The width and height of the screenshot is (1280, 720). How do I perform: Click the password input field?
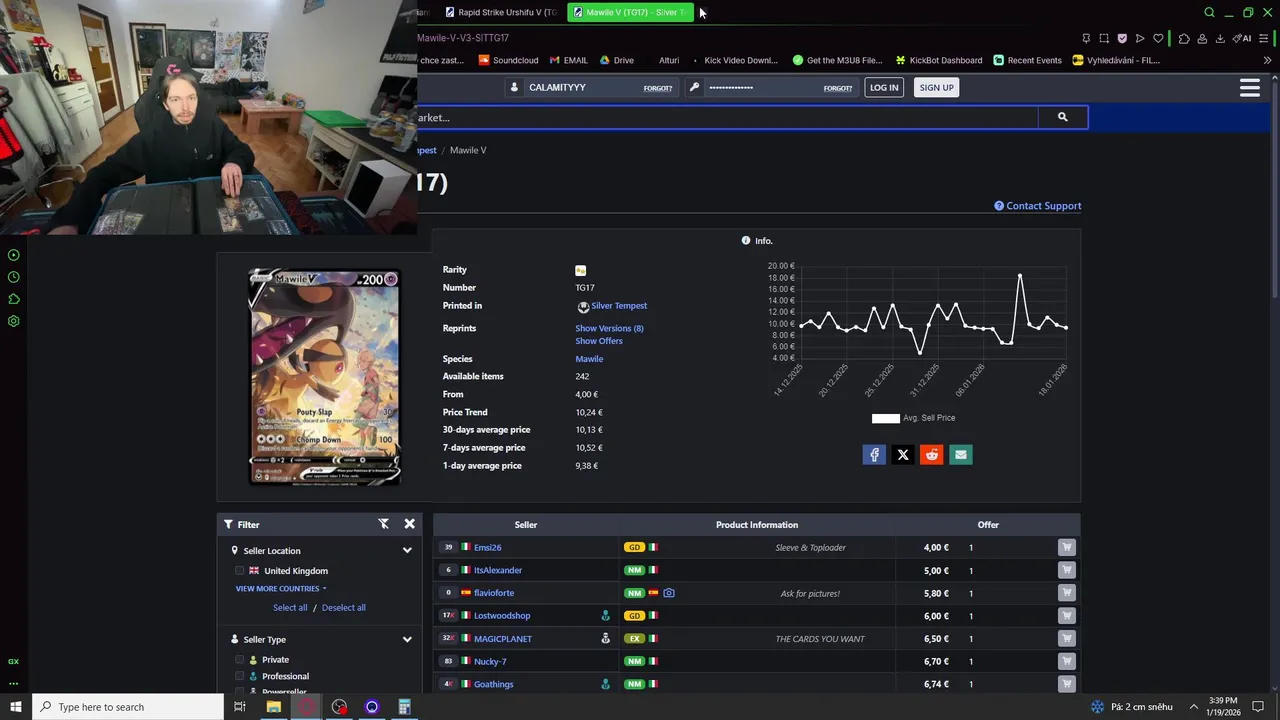point(764,88)
